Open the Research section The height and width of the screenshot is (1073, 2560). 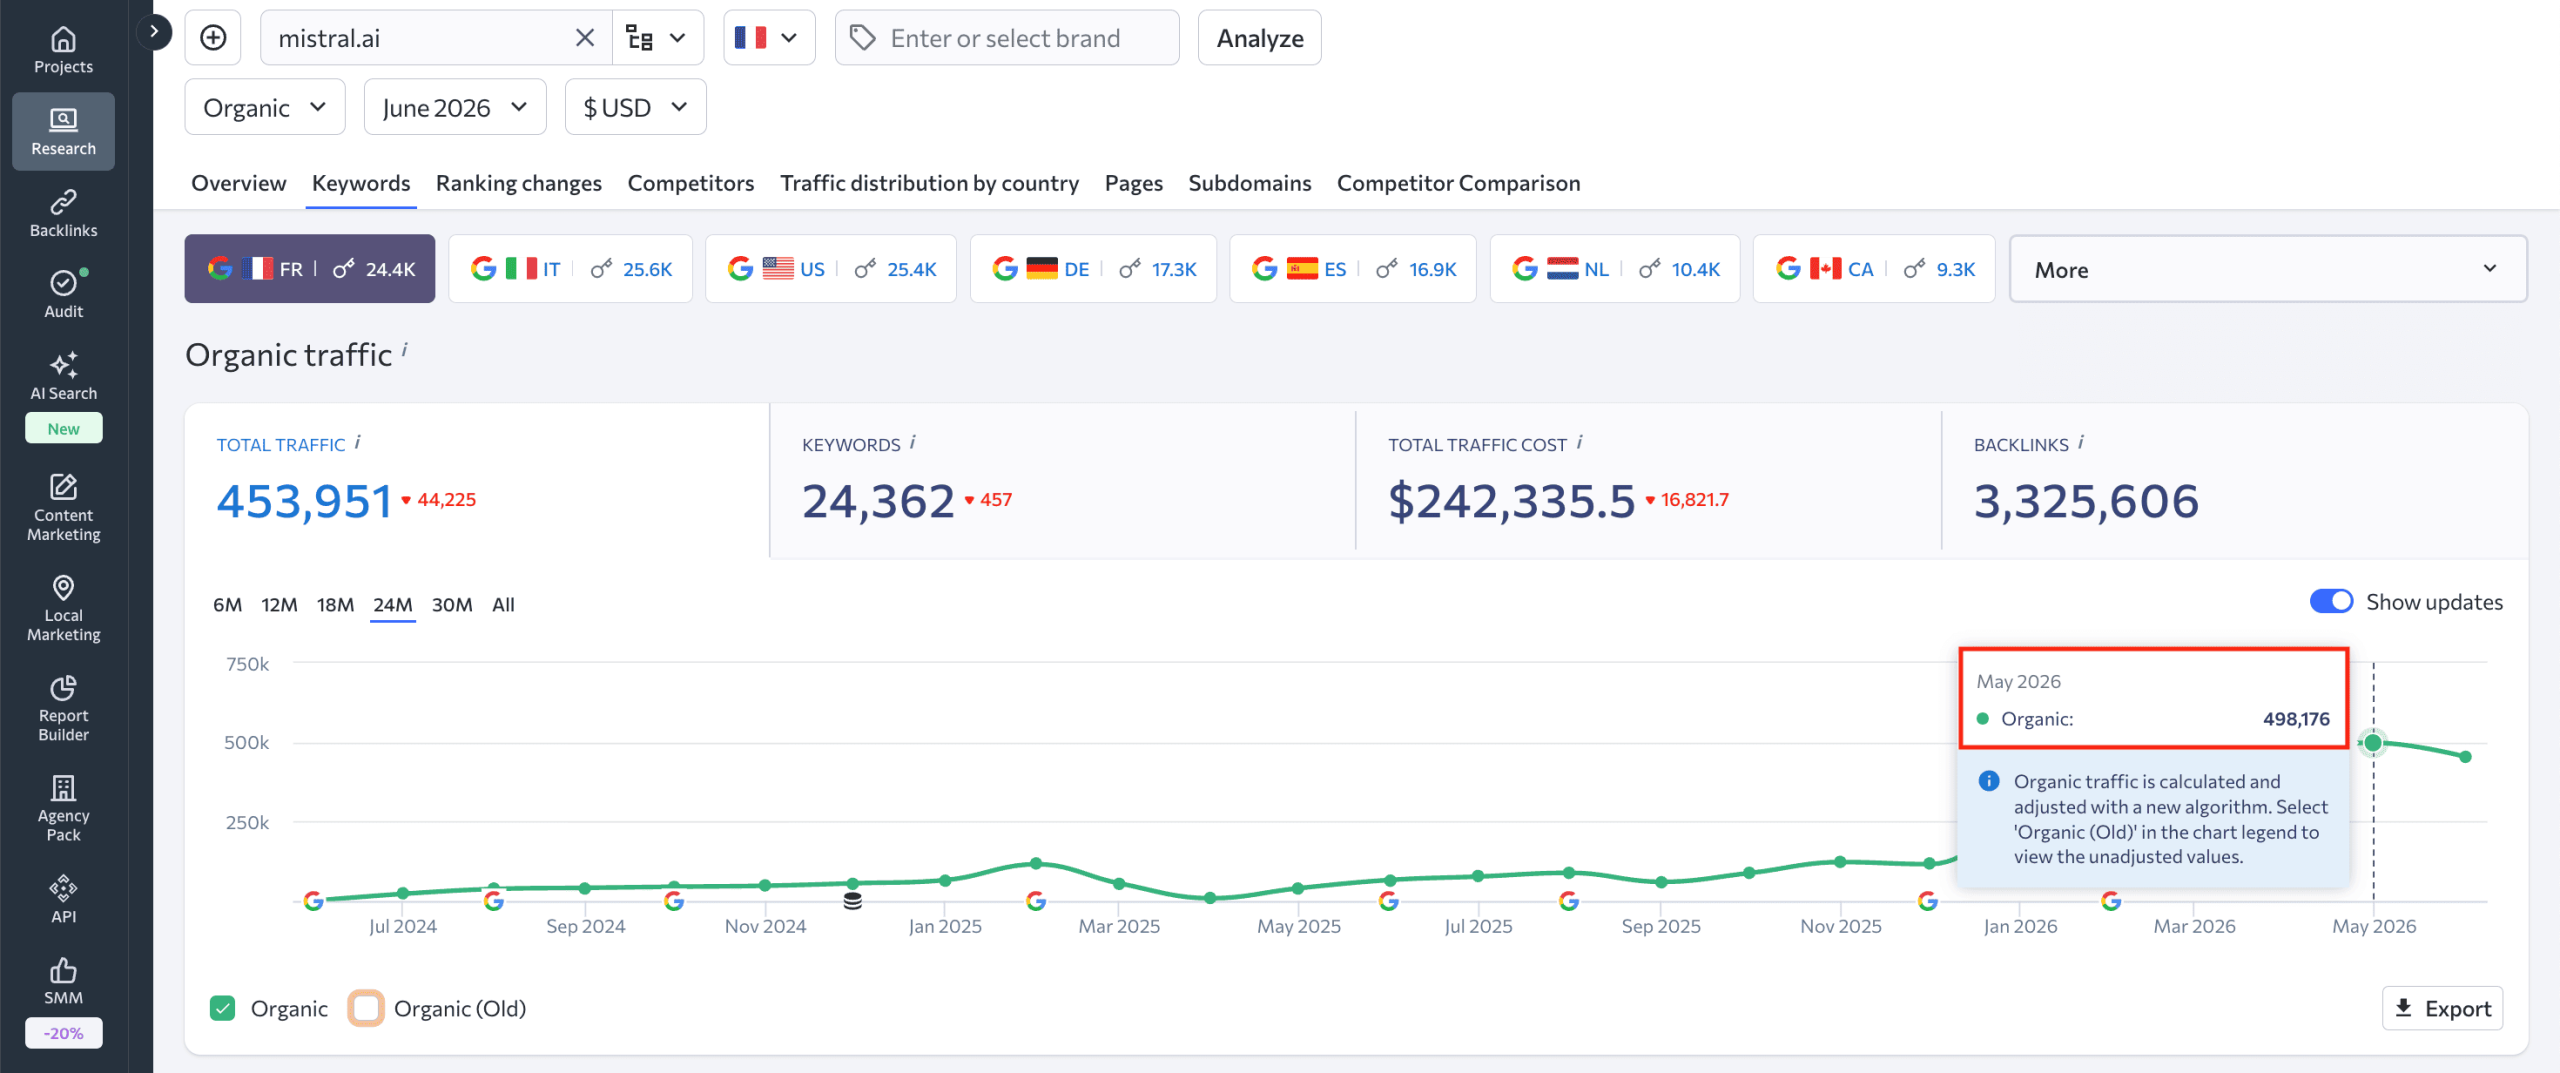pos(63,132)
